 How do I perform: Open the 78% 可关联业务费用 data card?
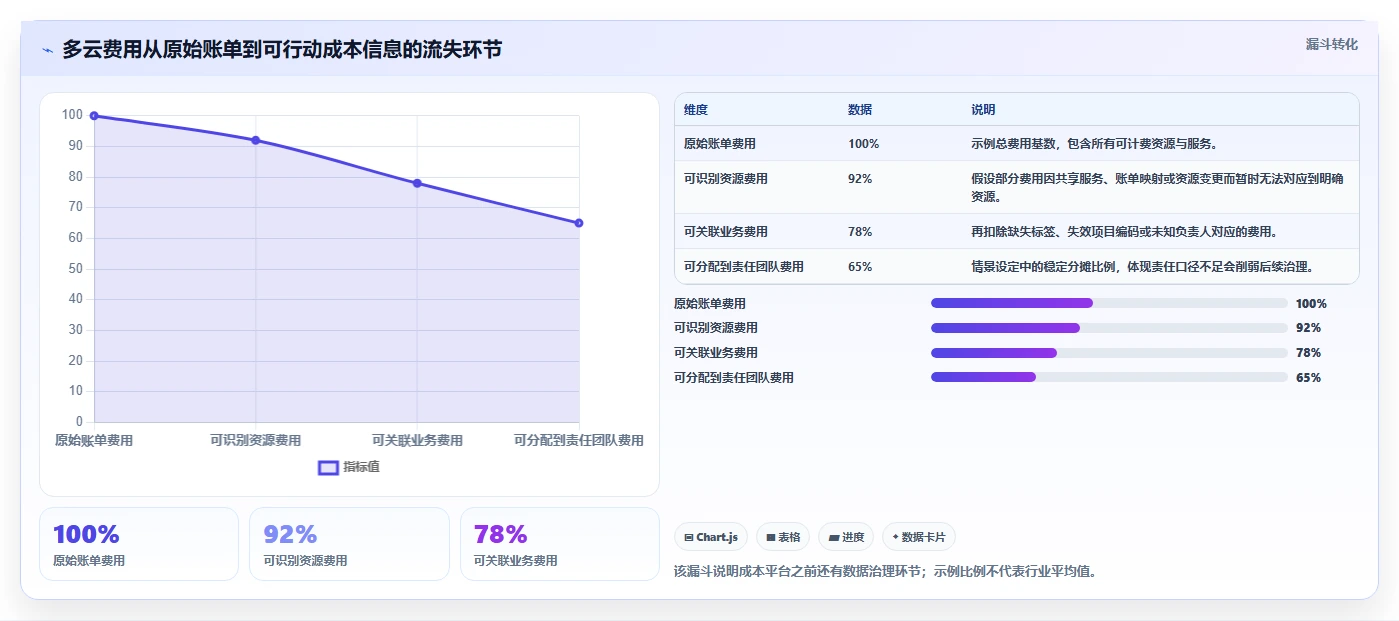coord(559,544)
